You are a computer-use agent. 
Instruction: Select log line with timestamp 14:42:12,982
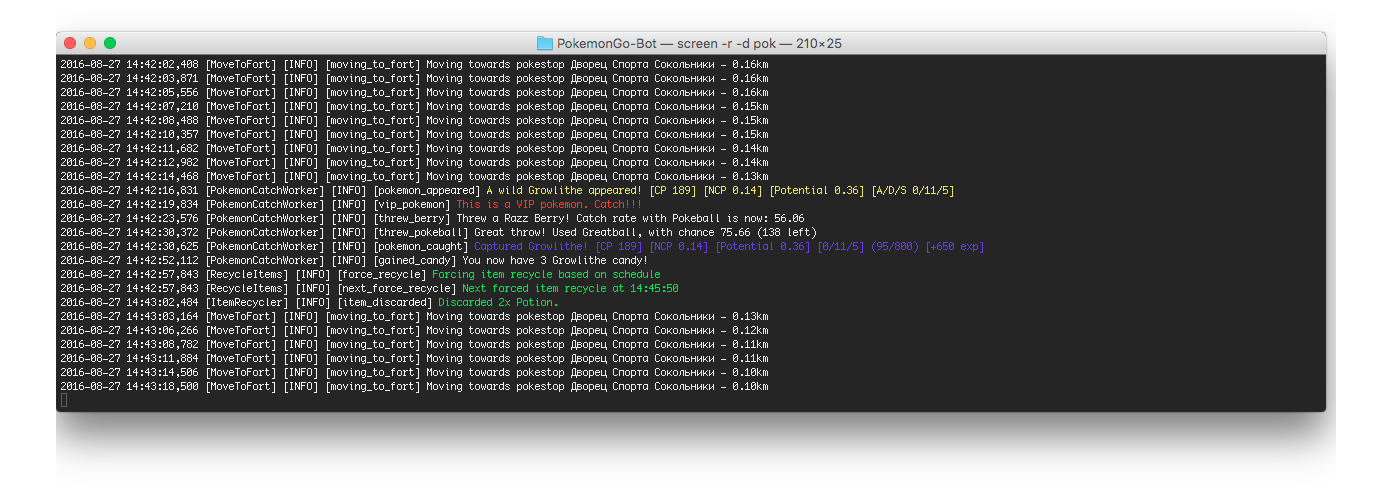414,162
